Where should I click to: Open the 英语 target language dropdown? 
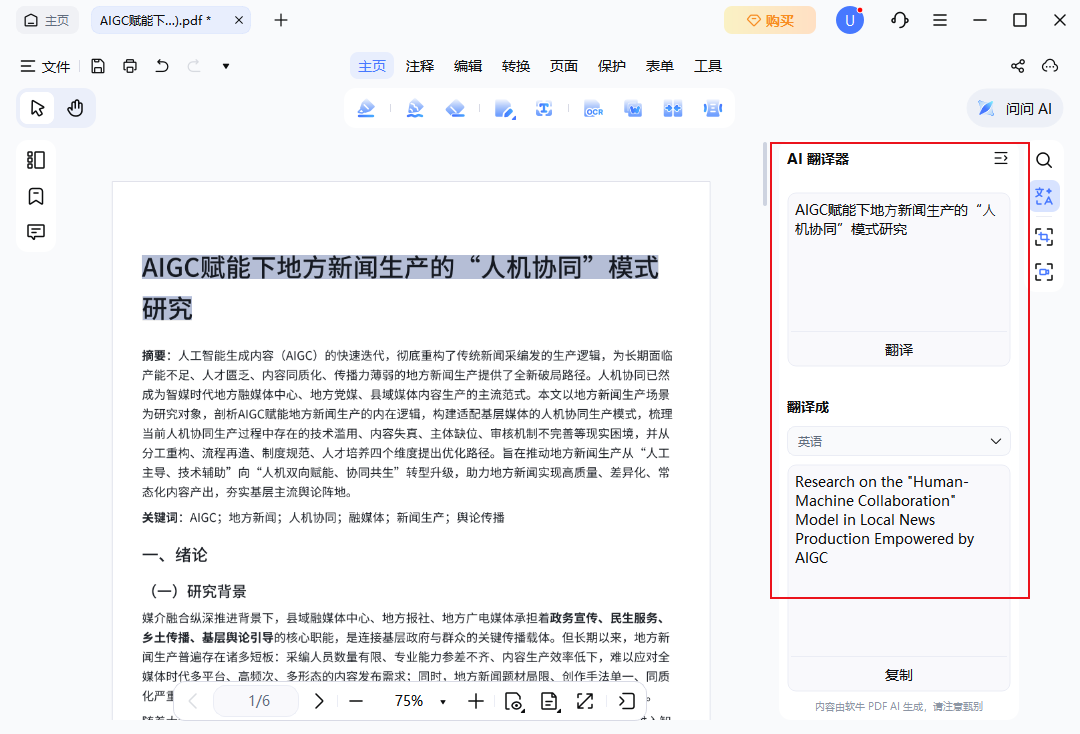coord(898,441)
